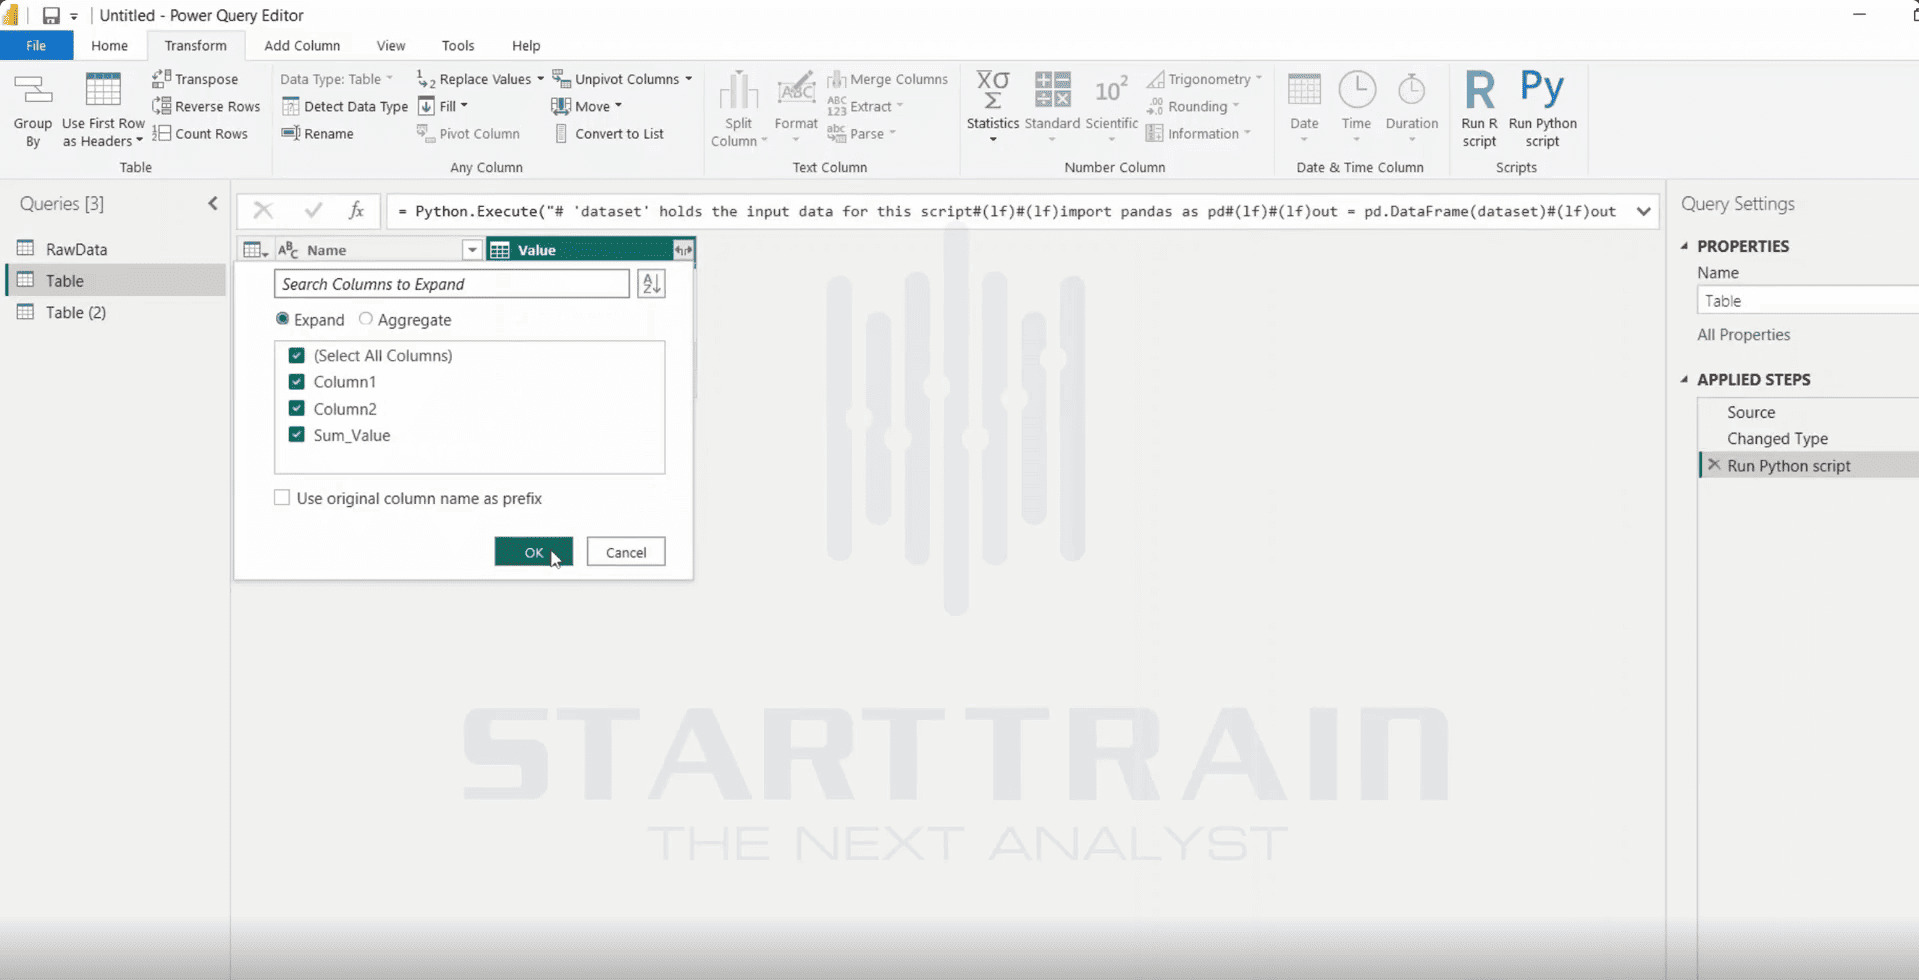Click Cancel in expand dialog
Viewport: 1919px width, 980px height.
coord(626,552)
